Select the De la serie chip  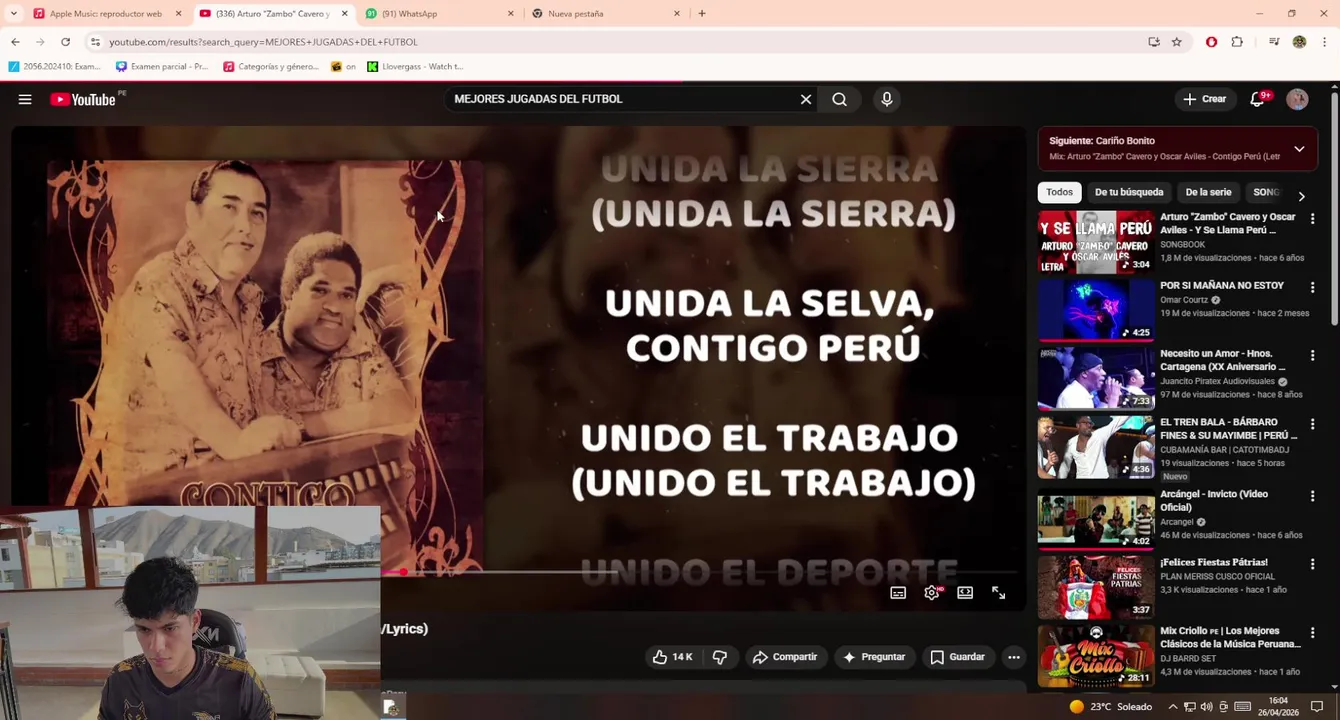pos(1208,192)
